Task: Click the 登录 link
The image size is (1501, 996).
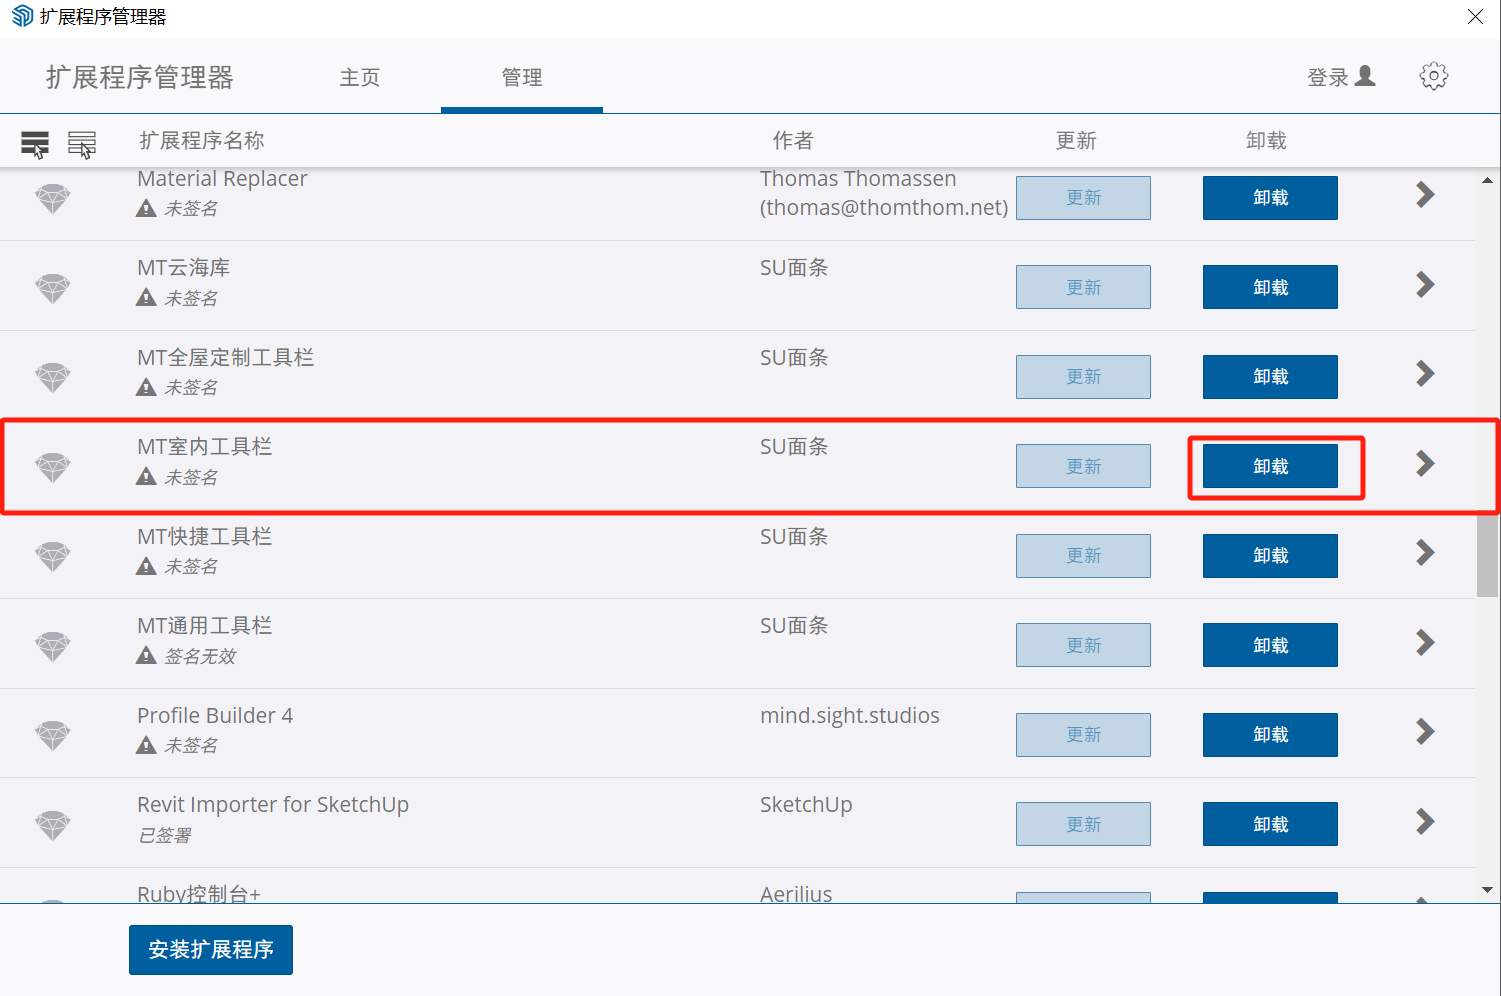Action: [x=1328, y=77]
